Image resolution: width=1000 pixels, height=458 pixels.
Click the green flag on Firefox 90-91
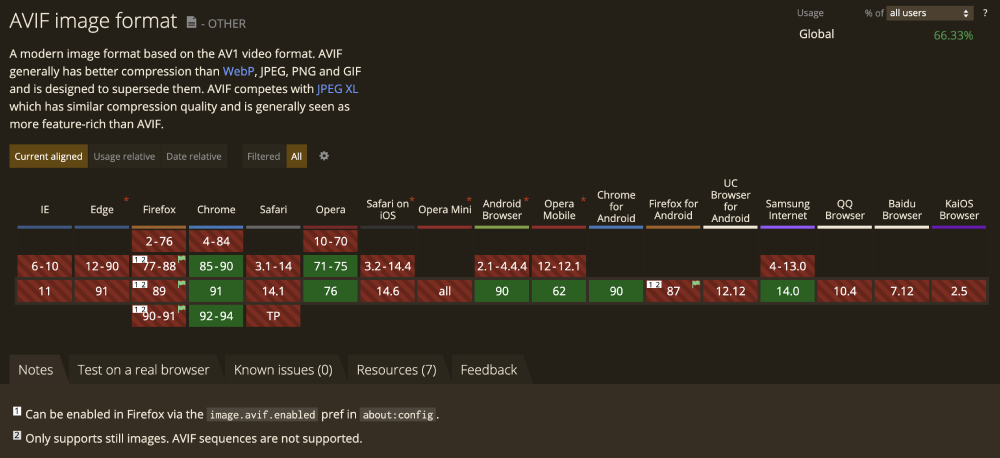(x=181, y=309)
